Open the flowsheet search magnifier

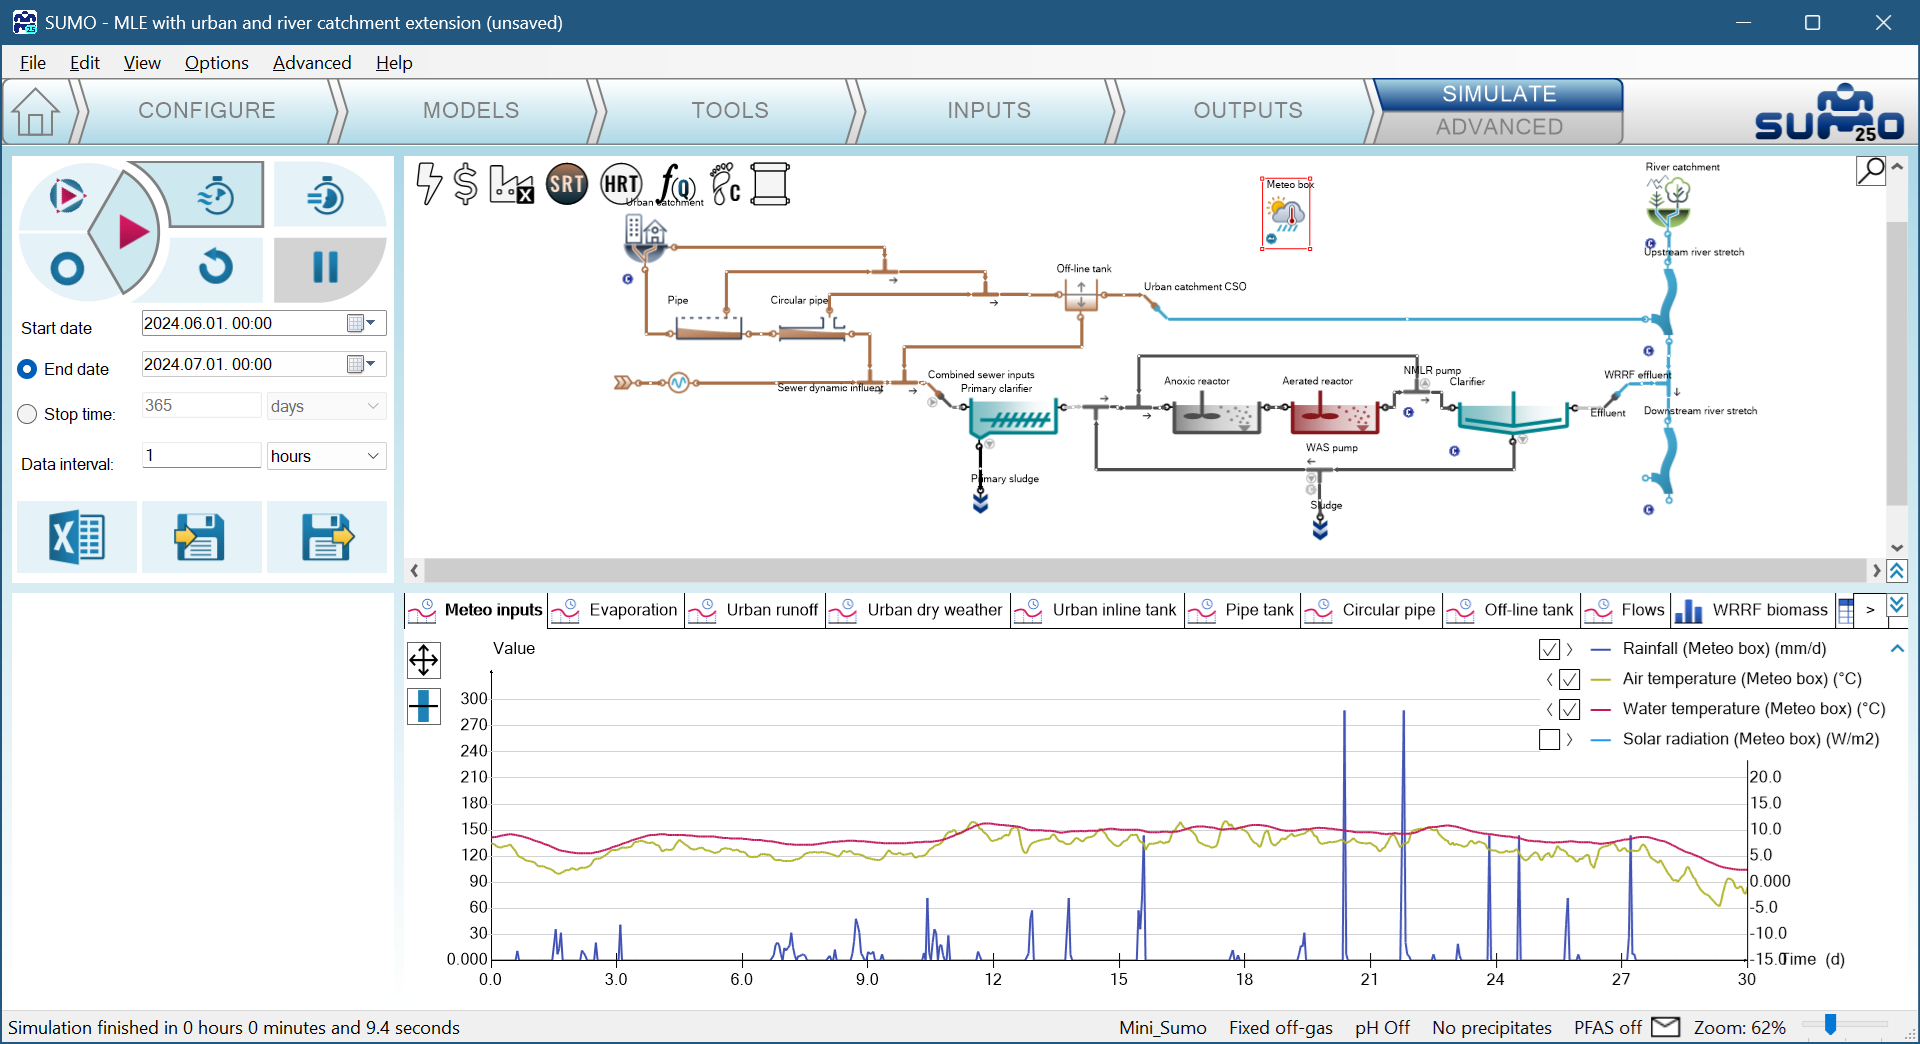(1870, 171)
